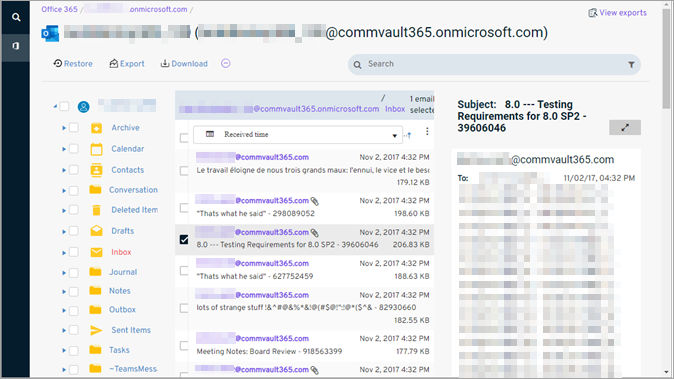674x379 pixels.
Task: Open the vertical three-dot options menu
Action: click(427, 131)
